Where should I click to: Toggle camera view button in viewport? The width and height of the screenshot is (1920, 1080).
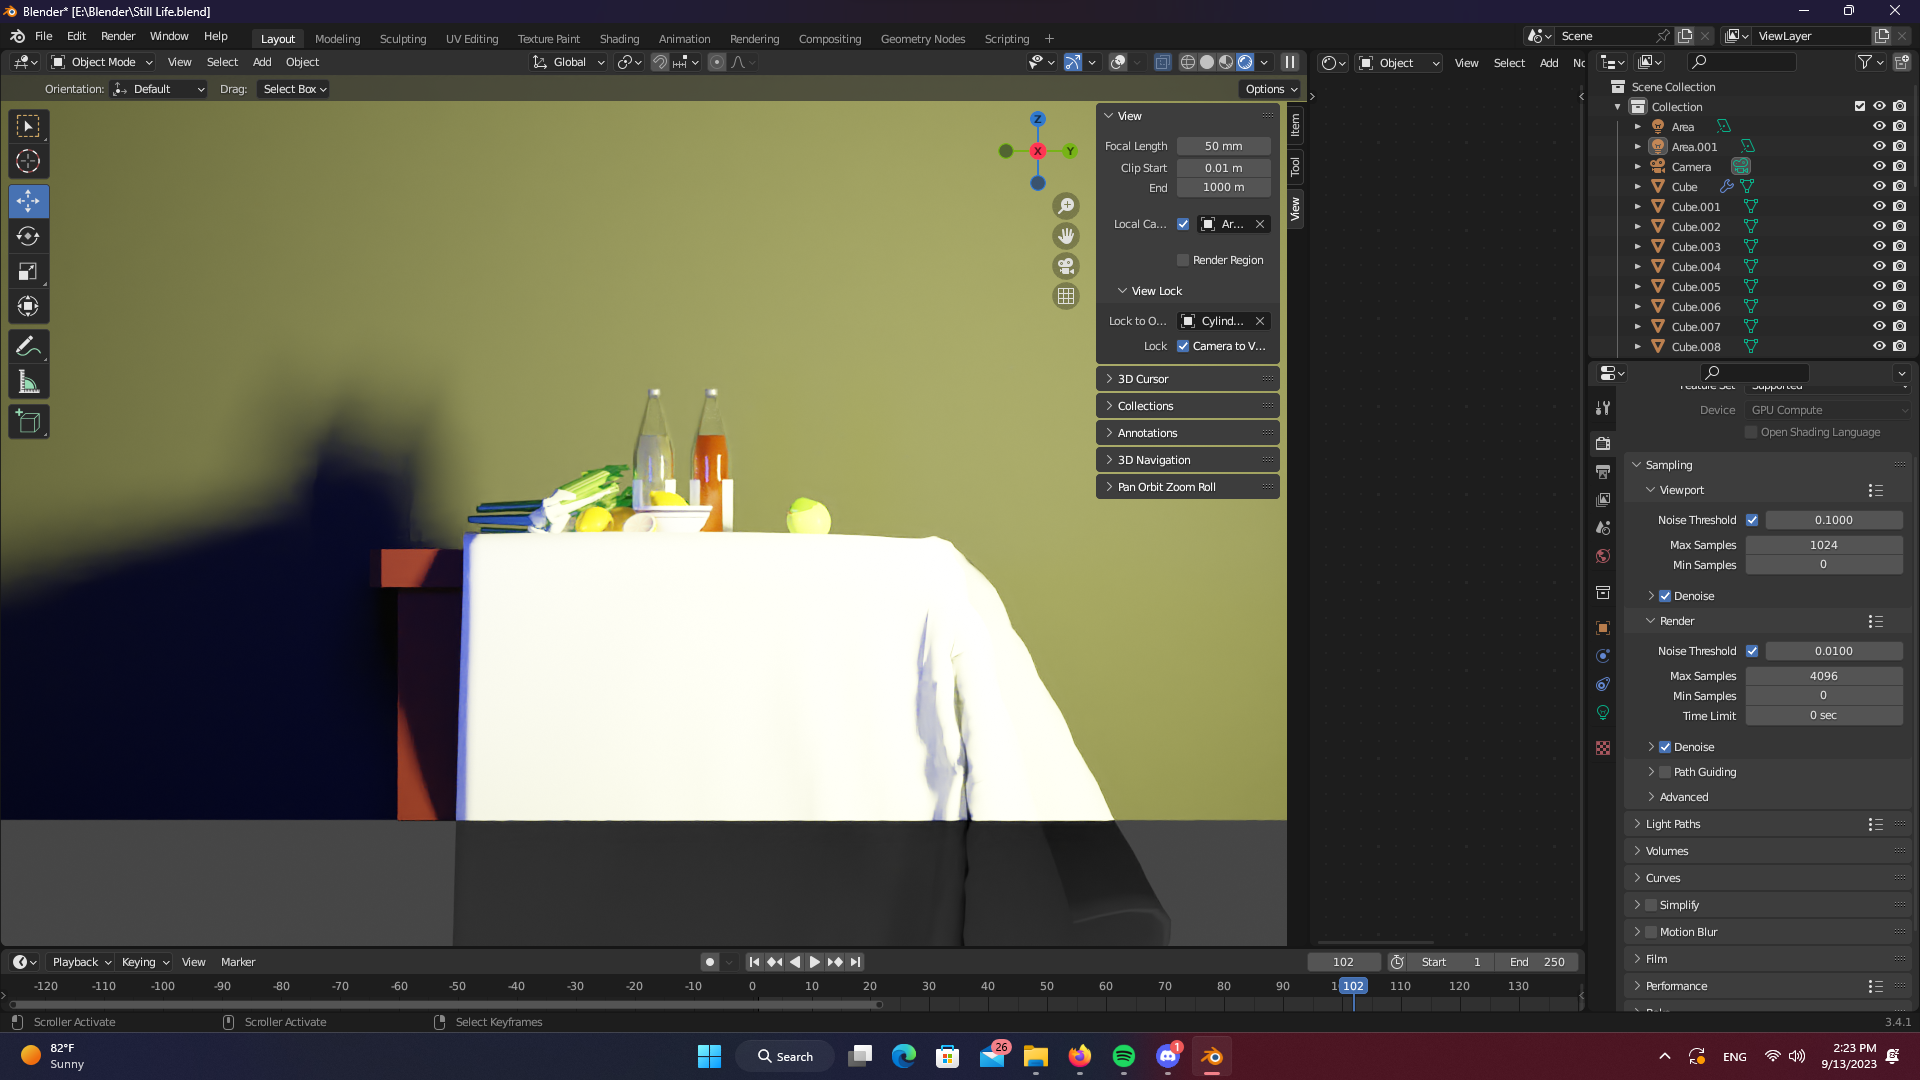pyautogui.click(x=1066, y=266)
